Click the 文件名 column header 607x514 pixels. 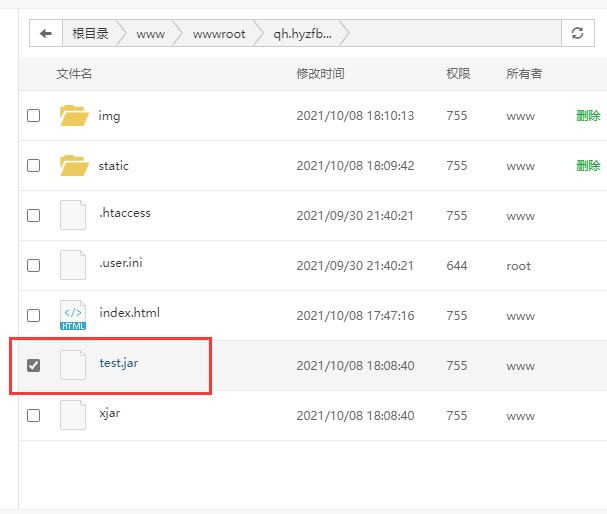[74, 74]
